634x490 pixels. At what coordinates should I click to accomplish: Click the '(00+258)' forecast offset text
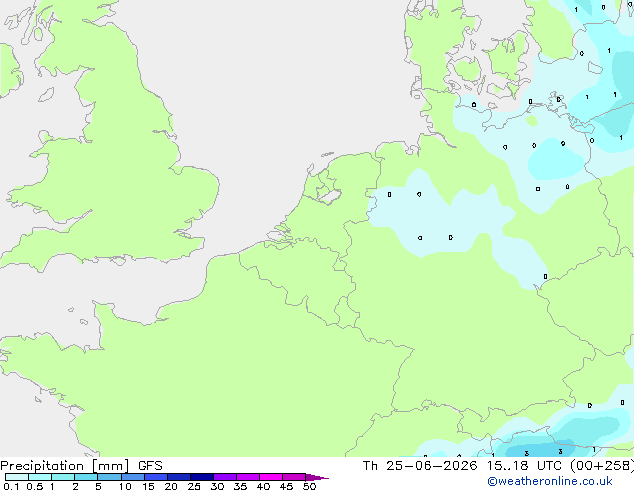(x=602, y=466)
